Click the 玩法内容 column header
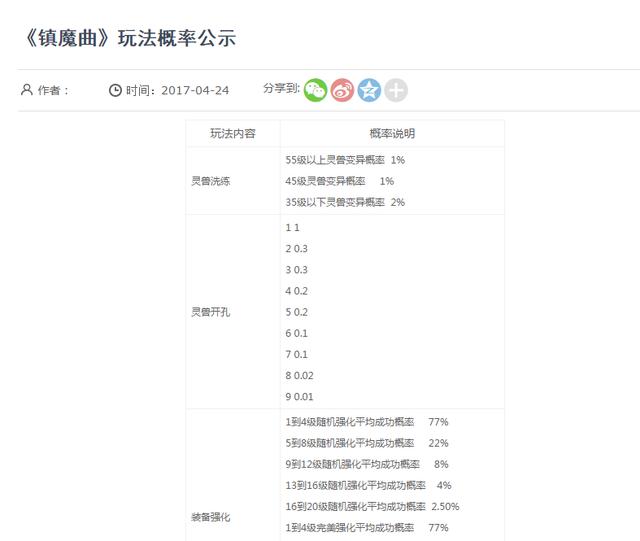The height and width of the screenshot is (541, 640). [232, 134]
